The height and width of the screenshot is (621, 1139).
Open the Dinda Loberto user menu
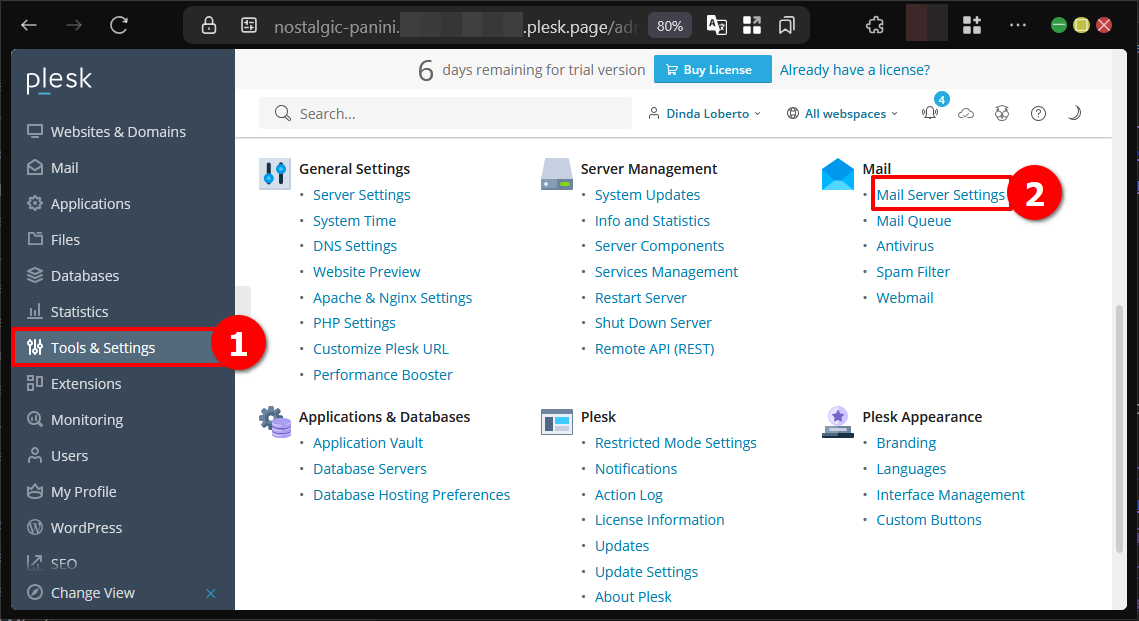(704, 113)
